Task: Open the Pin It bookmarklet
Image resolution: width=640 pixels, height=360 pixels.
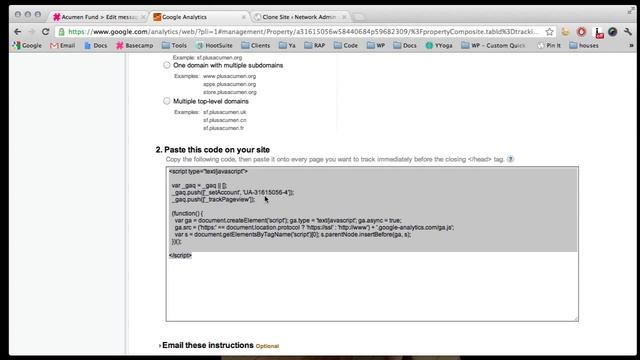Action: point(549,45)
